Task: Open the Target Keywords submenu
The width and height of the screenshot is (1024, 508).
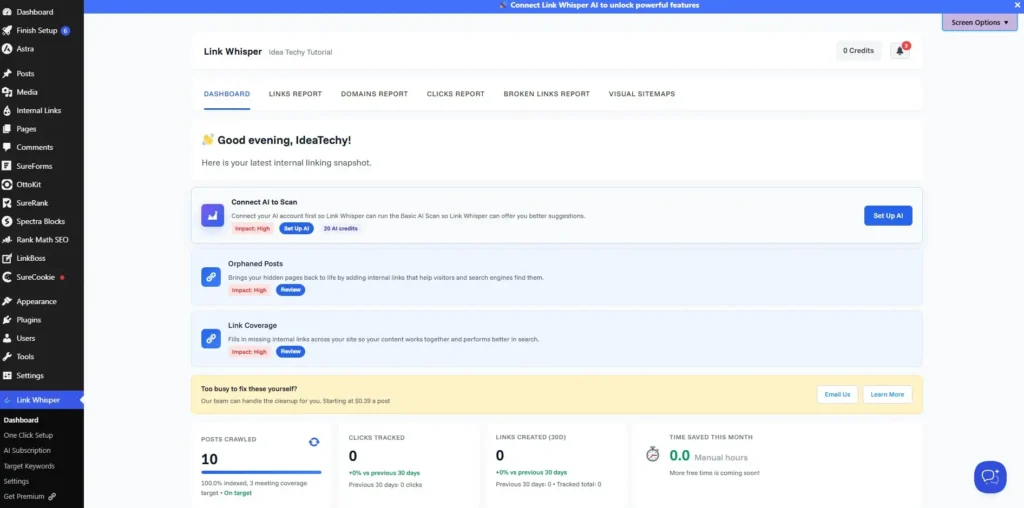Action: pos(29,466)
